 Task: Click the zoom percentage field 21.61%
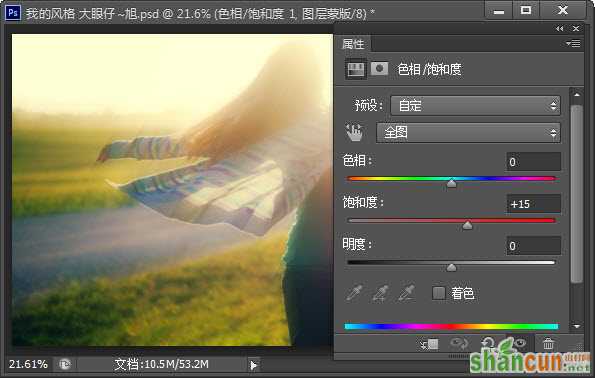28,364
